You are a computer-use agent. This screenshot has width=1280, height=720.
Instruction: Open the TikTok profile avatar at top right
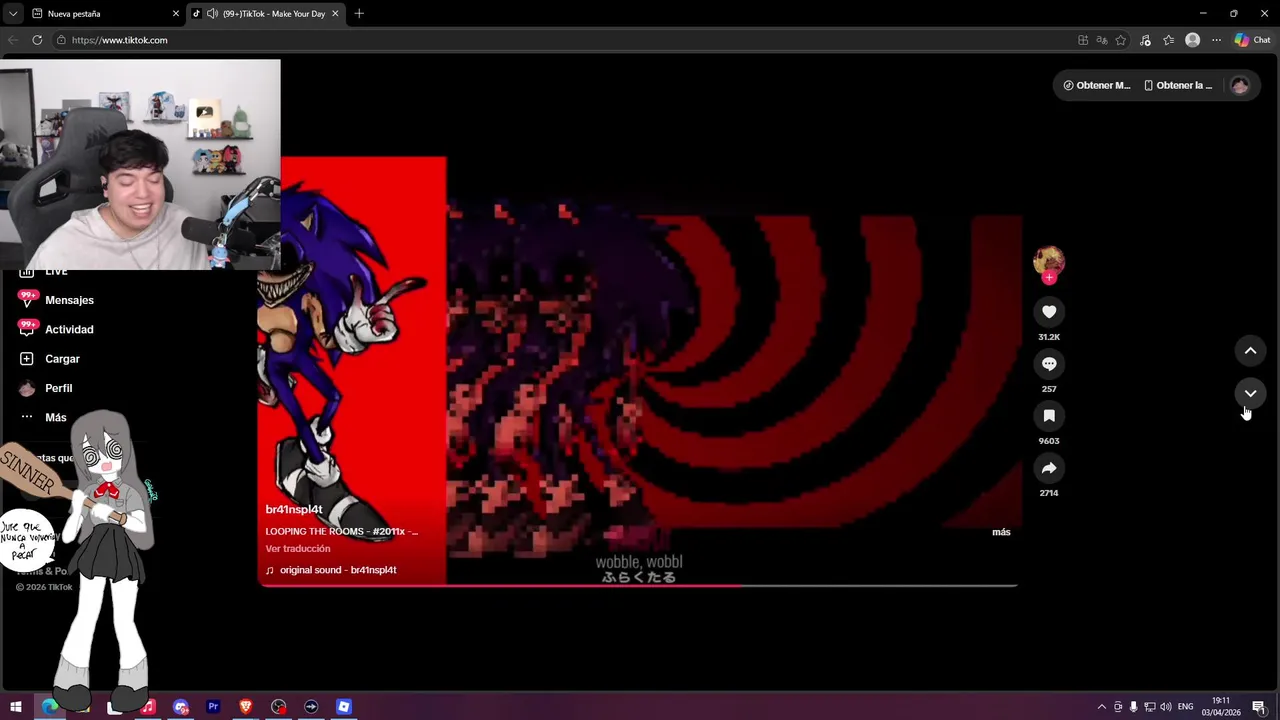(1240, 85)
